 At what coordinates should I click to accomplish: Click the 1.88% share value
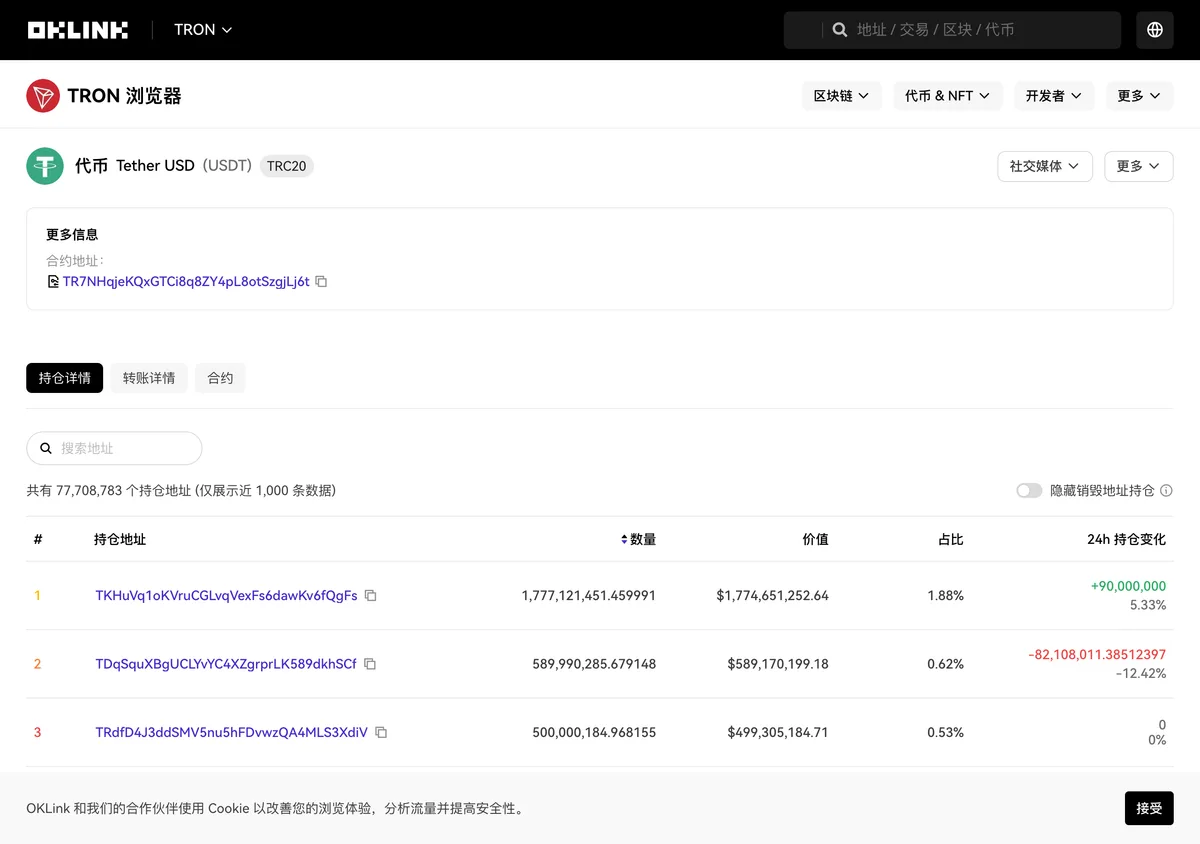coord(945,596)
